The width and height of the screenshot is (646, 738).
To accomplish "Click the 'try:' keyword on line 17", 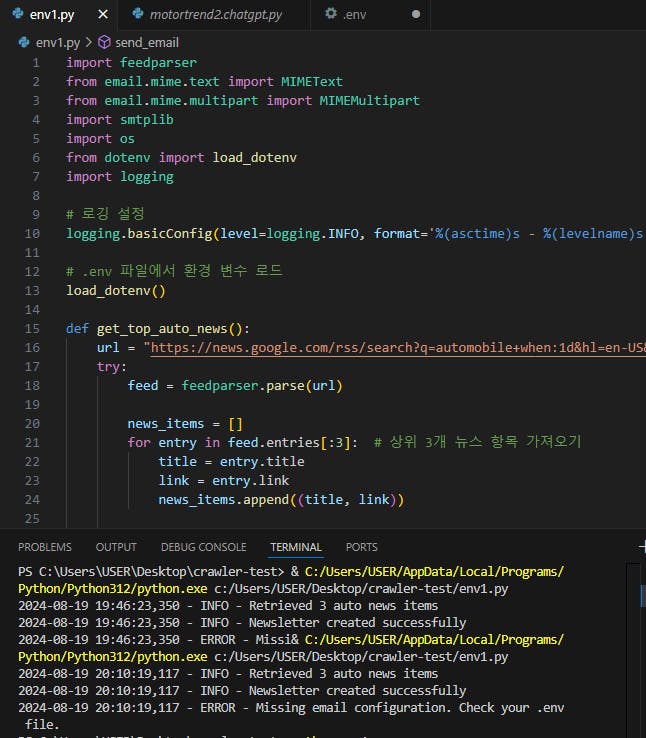I will coord(112,367).
